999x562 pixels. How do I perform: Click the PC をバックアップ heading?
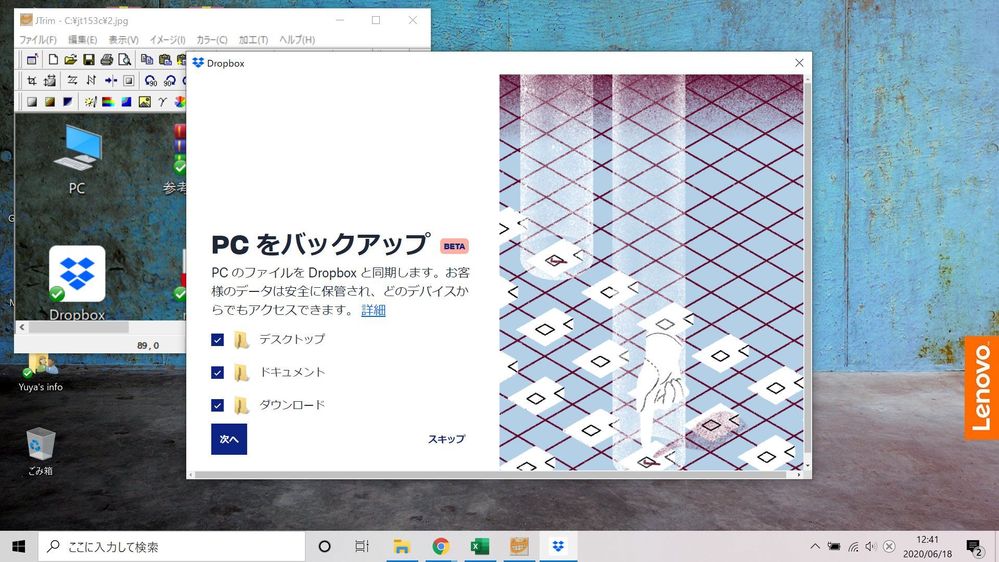[321, 245]
